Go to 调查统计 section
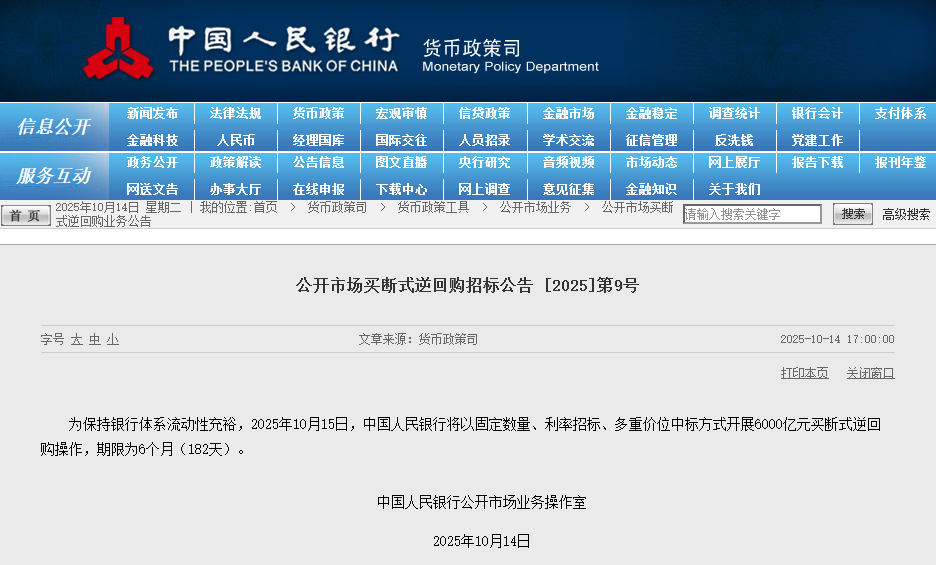The image size is (936, 565). pyautogui.click(x=734, y=114)
